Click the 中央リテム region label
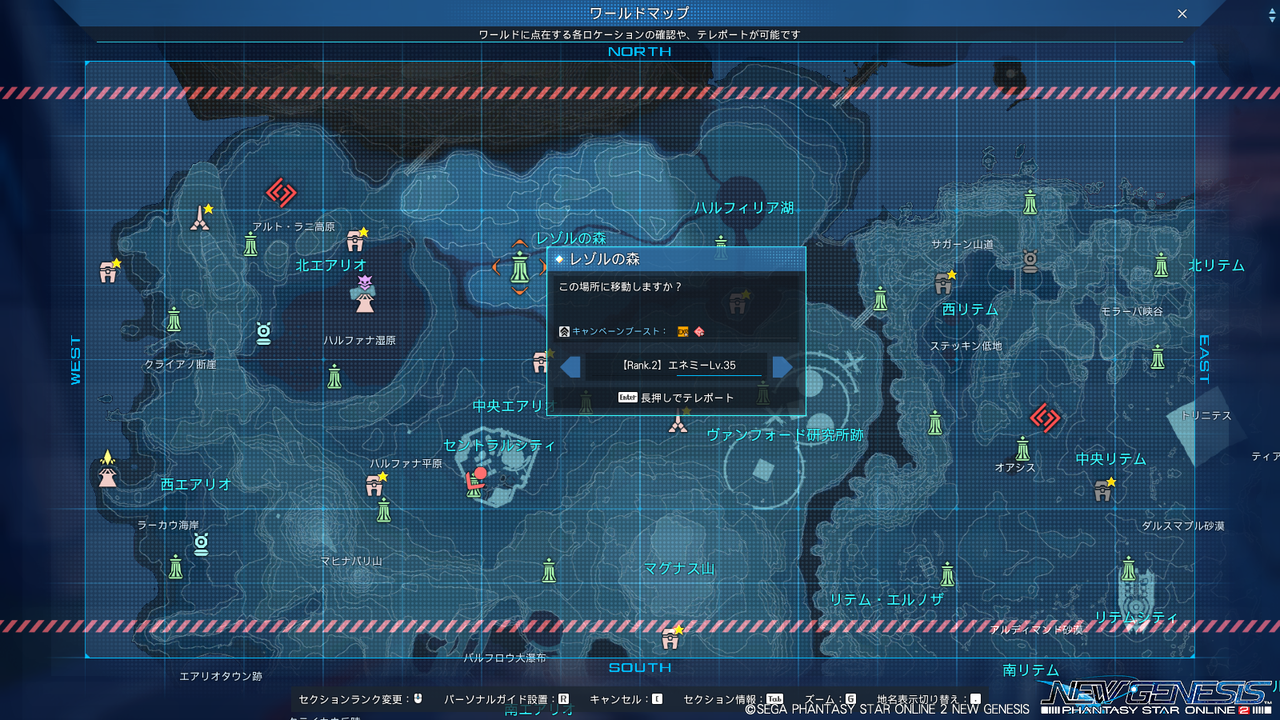The image size is (1280, 720). click(1111, 458)
